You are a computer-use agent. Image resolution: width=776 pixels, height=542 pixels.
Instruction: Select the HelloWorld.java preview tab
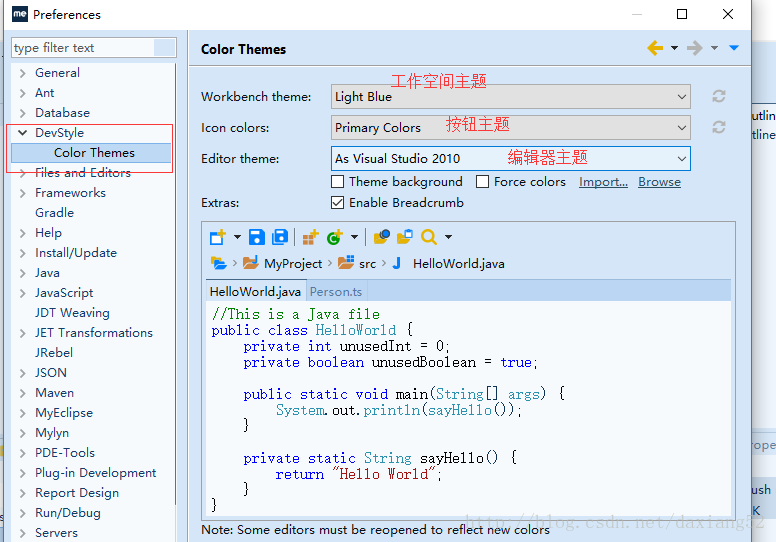click(x=255, y=292)
